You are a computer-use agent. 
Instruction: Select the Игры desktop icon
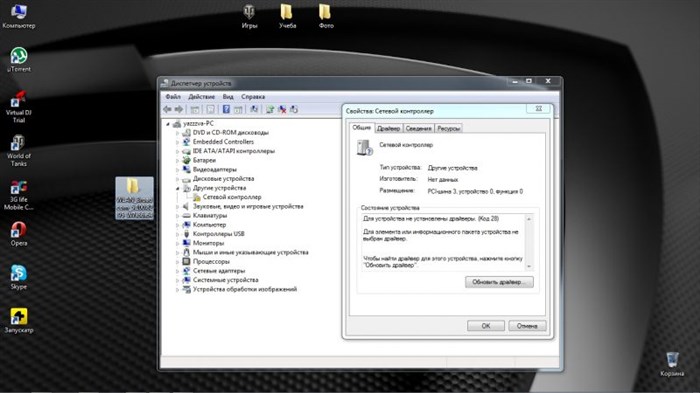(249, 16)
